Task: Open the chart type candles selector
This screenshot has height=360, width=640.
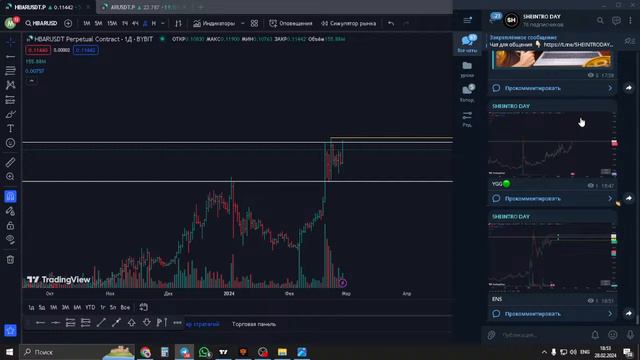Action: [x=178, y=23]
